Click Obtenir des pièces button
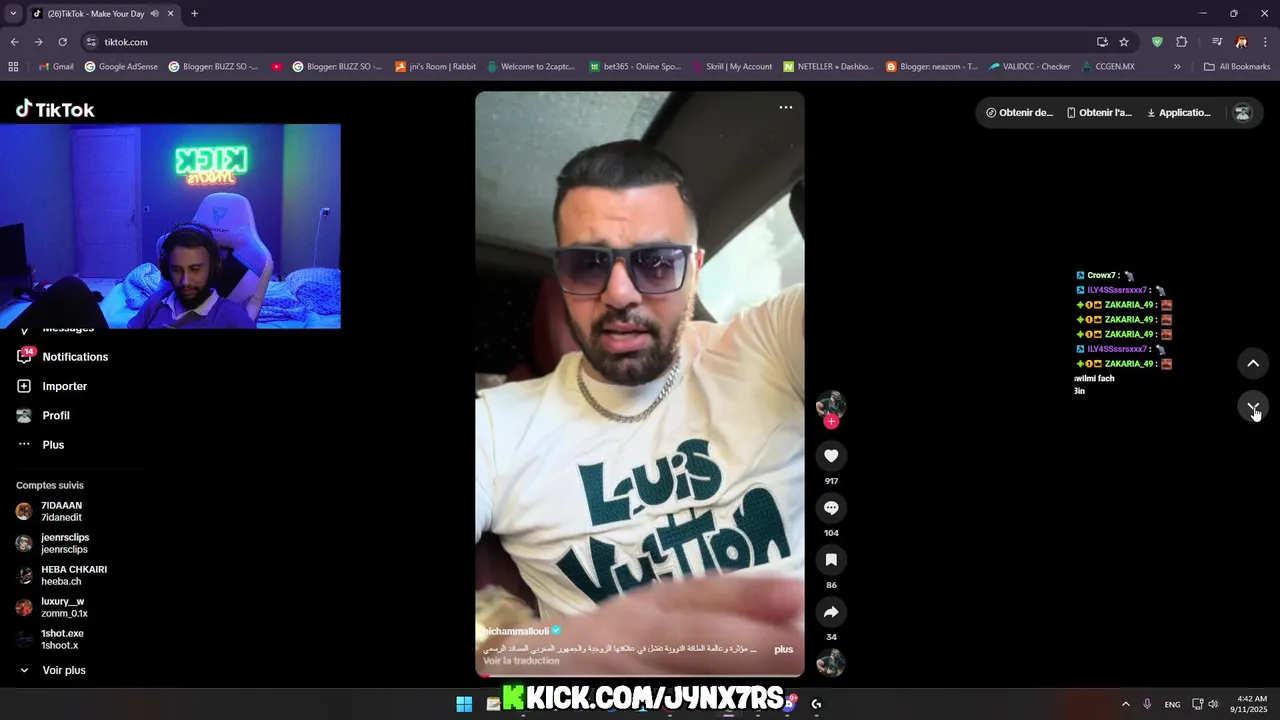The image size is (1280, 720). (x=1019, y=113)
